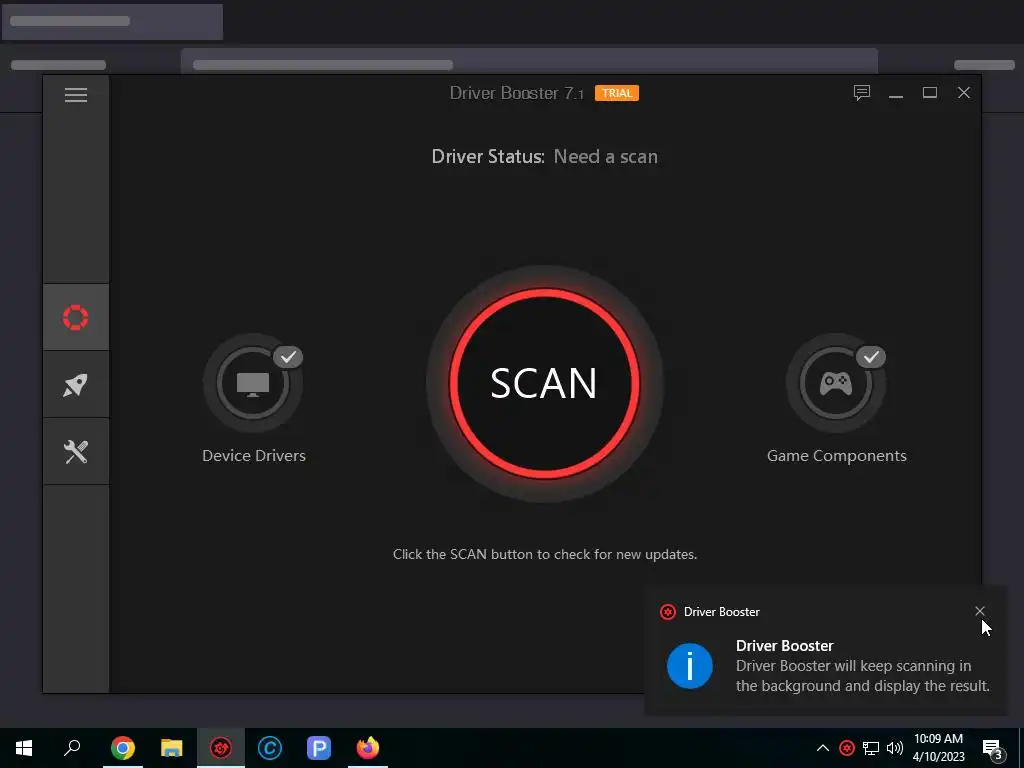Screen dimensions: 1024x768
Task: Open volume control tray icon
Action: [895, 748]
